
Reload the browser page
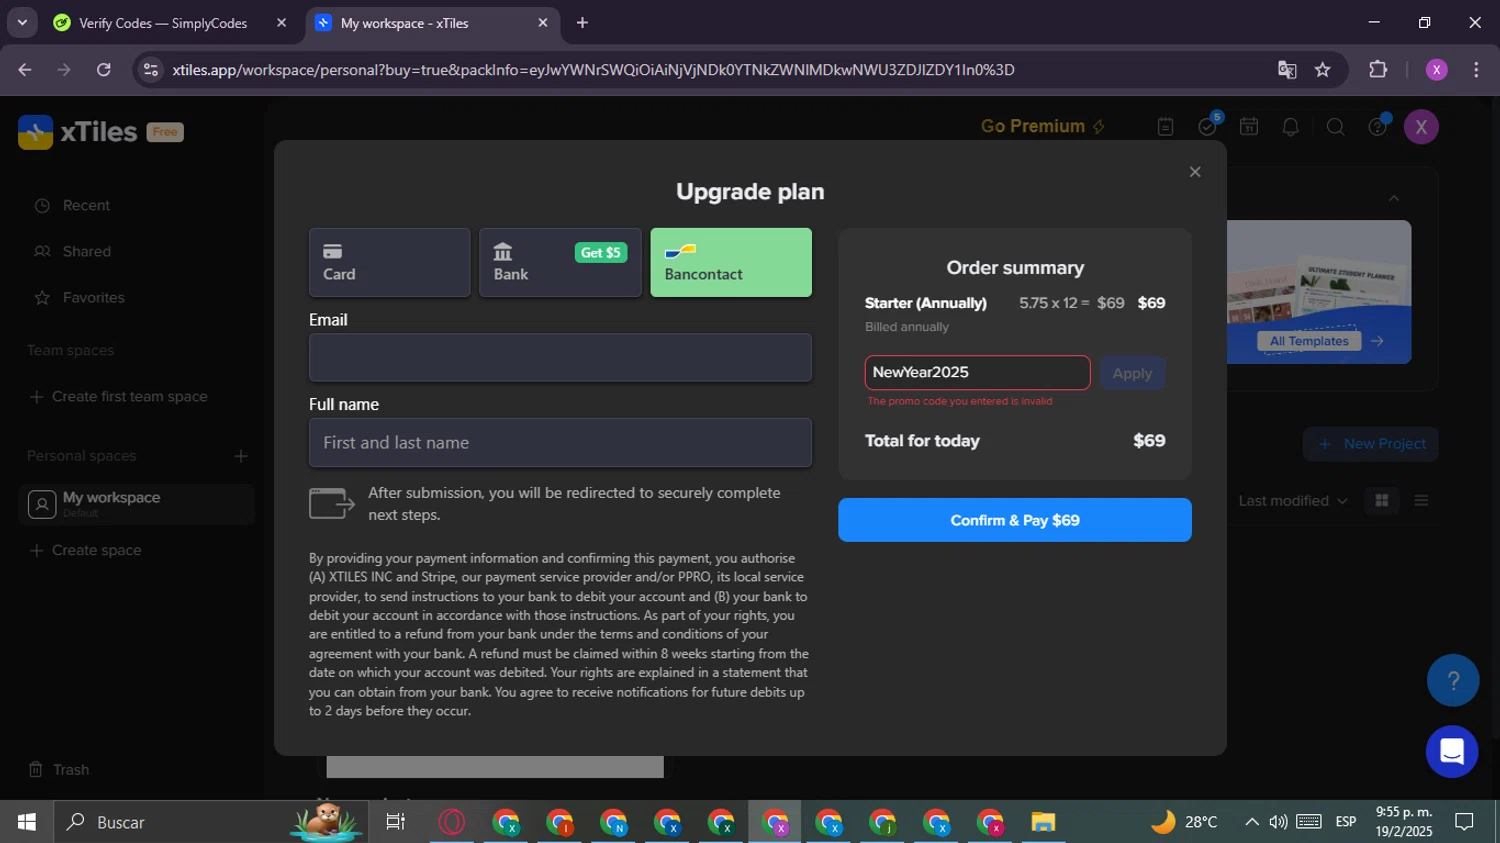(x=104, y=69)
